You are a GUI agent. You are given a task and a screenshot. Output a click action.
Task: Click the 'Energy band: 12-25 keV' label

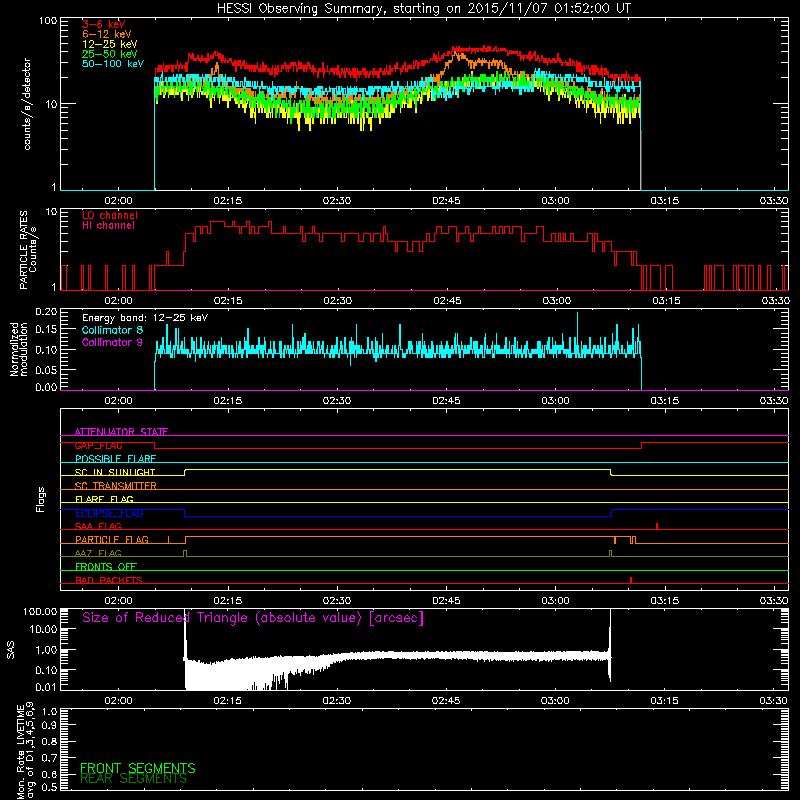click(x=145, y=318)
